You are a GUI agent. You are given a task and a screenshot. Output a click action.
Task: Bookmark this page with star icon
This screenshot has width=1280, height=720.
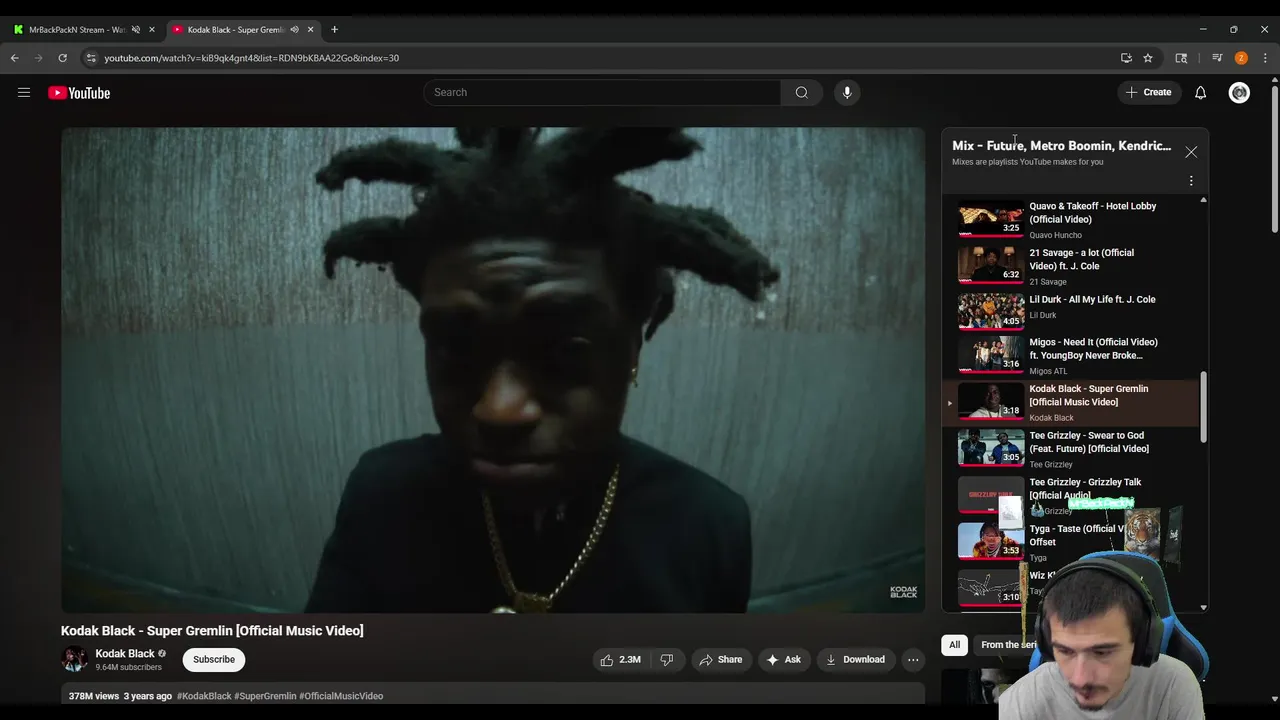pos(1148,58)
